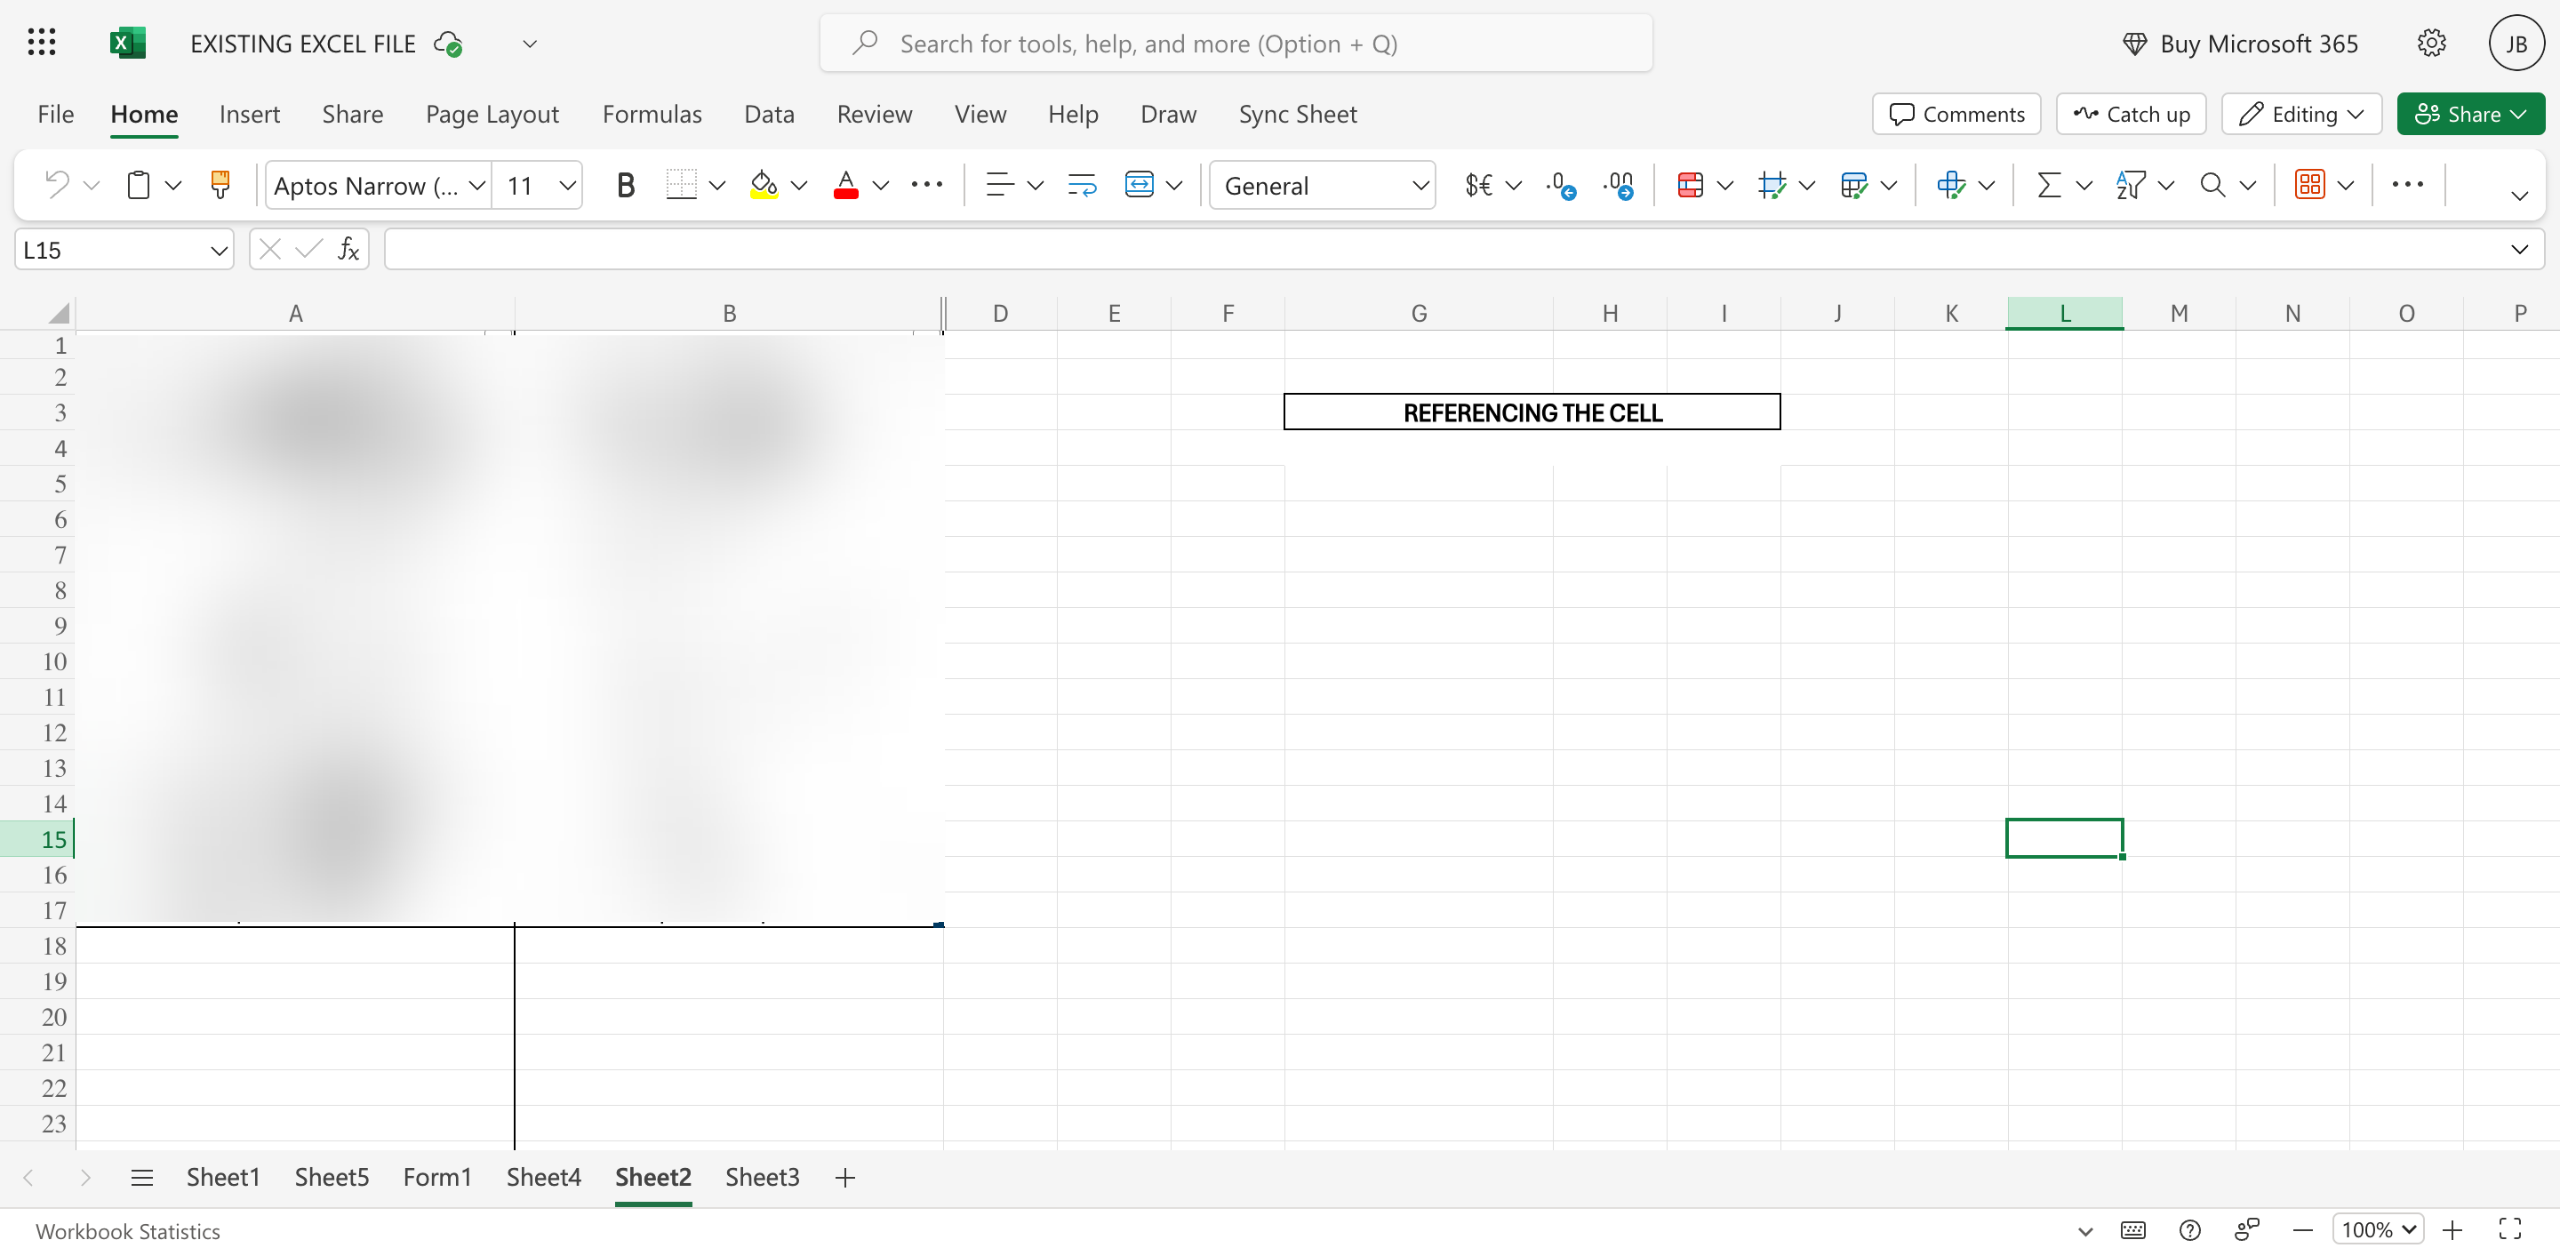Click the Comments button

point(1956,114)
